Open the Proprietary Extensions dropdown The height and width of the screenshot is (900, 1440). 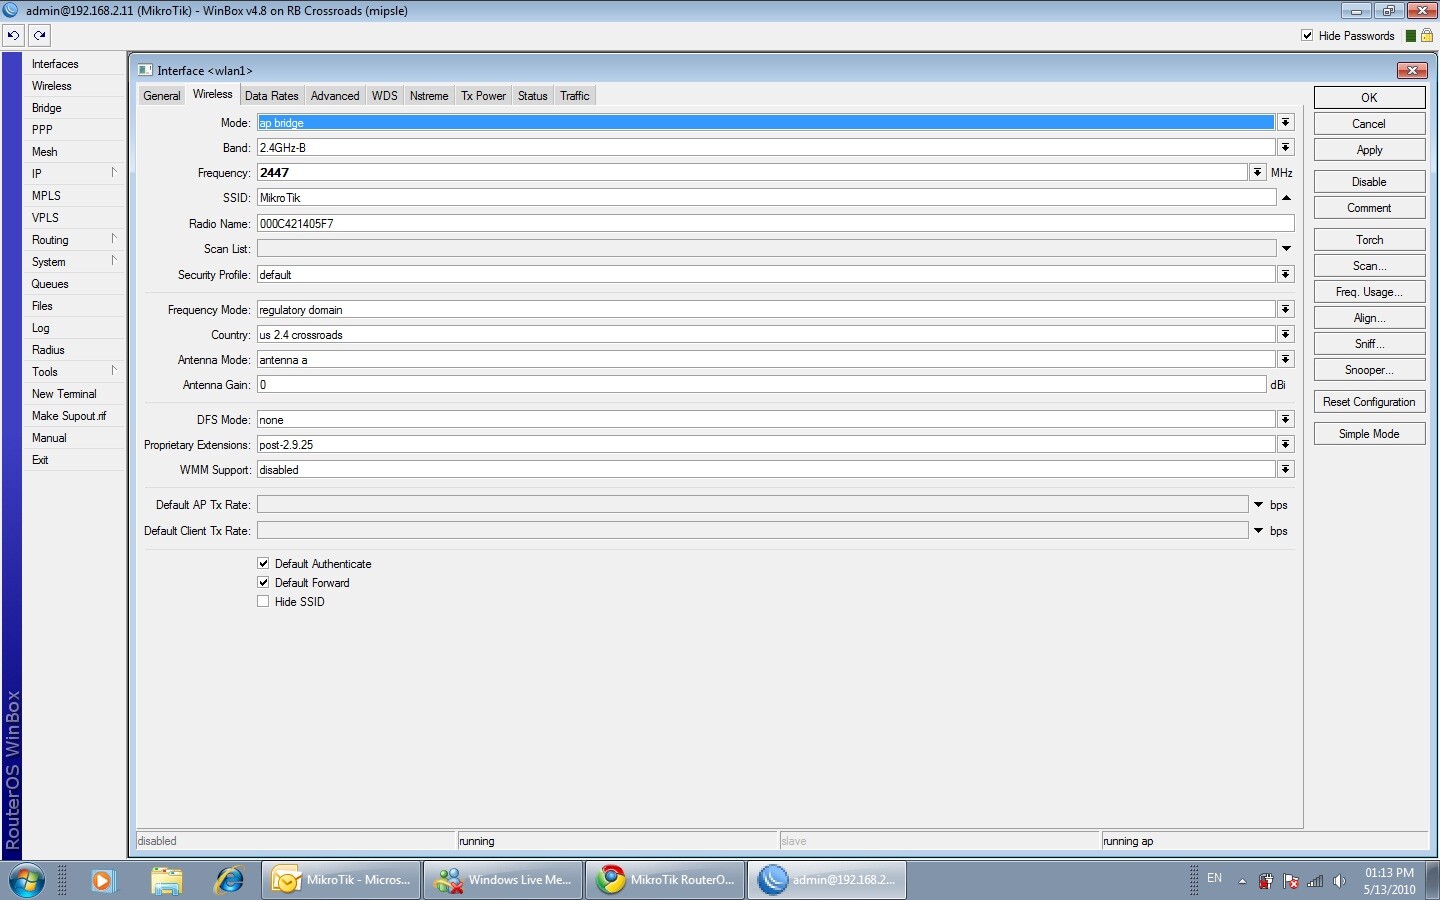click(x=1286, y=444)
